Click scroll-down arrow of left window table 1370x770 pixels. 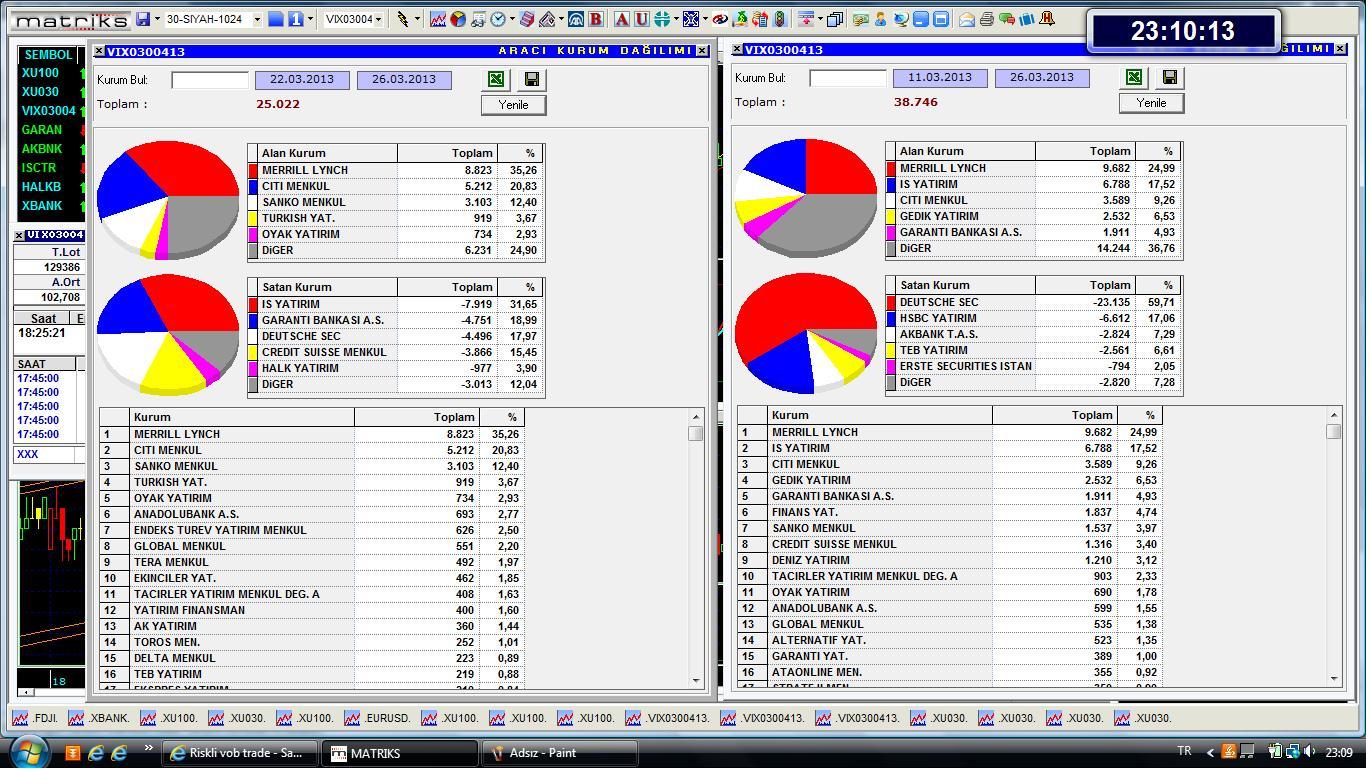[696, 680]
